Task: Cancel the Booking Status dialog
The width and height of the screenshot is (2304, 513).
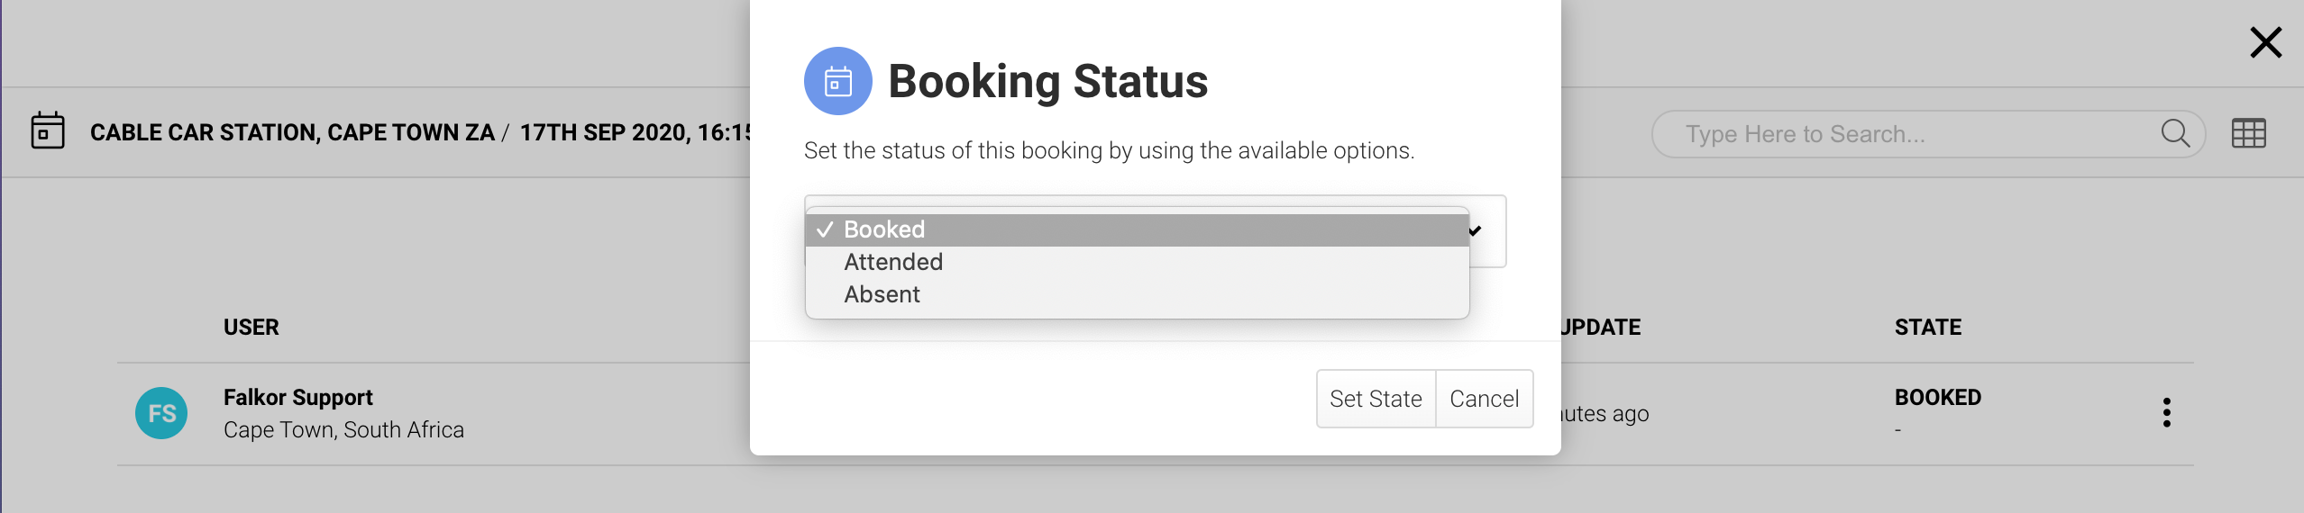Action: tap(1484, 399)
